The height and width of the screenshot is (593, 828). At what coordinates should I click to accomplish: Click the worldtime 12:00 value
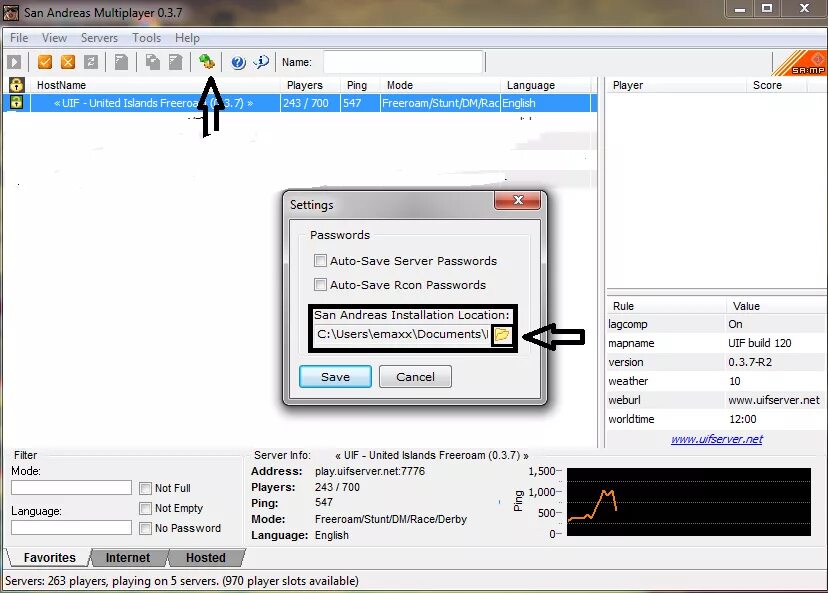pos(742,419)
